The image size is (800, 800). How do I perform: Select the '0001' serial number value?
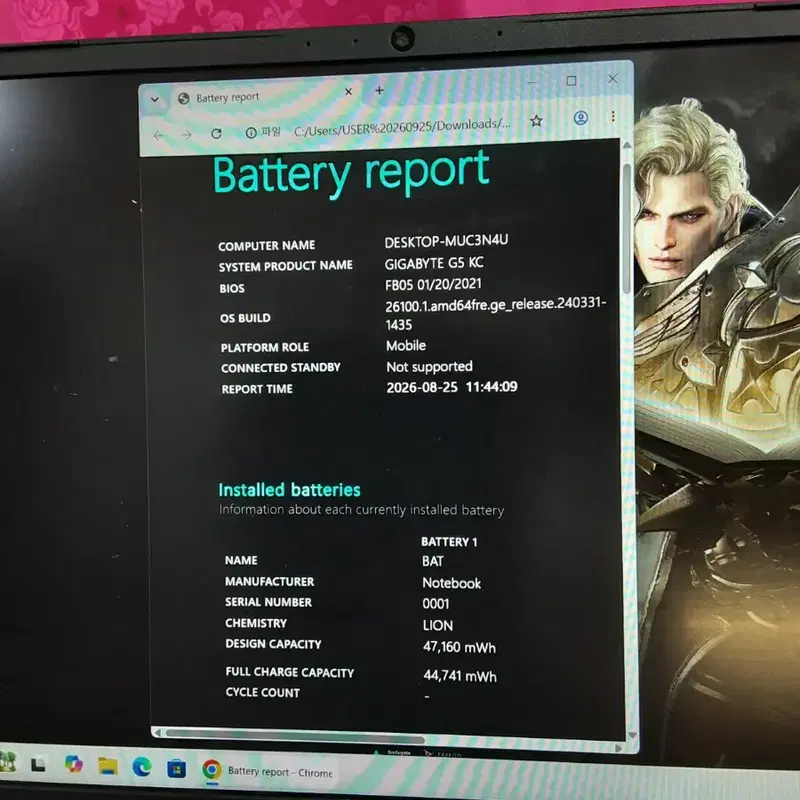[436, 604]
